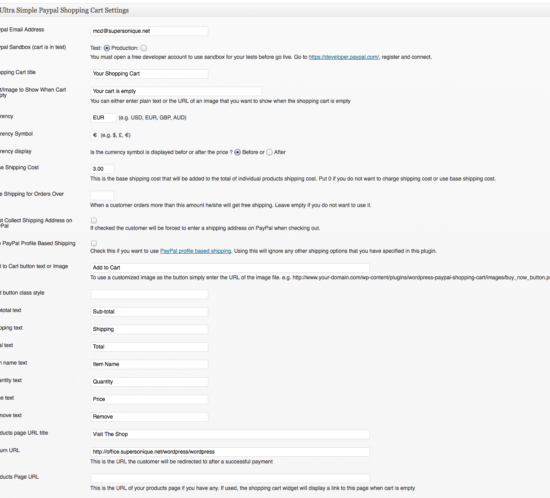Choose After for currency symbol display
Image resolution: width=550 pixels, height=498 pixels.
pyautogui.click(x=269, y=152)
